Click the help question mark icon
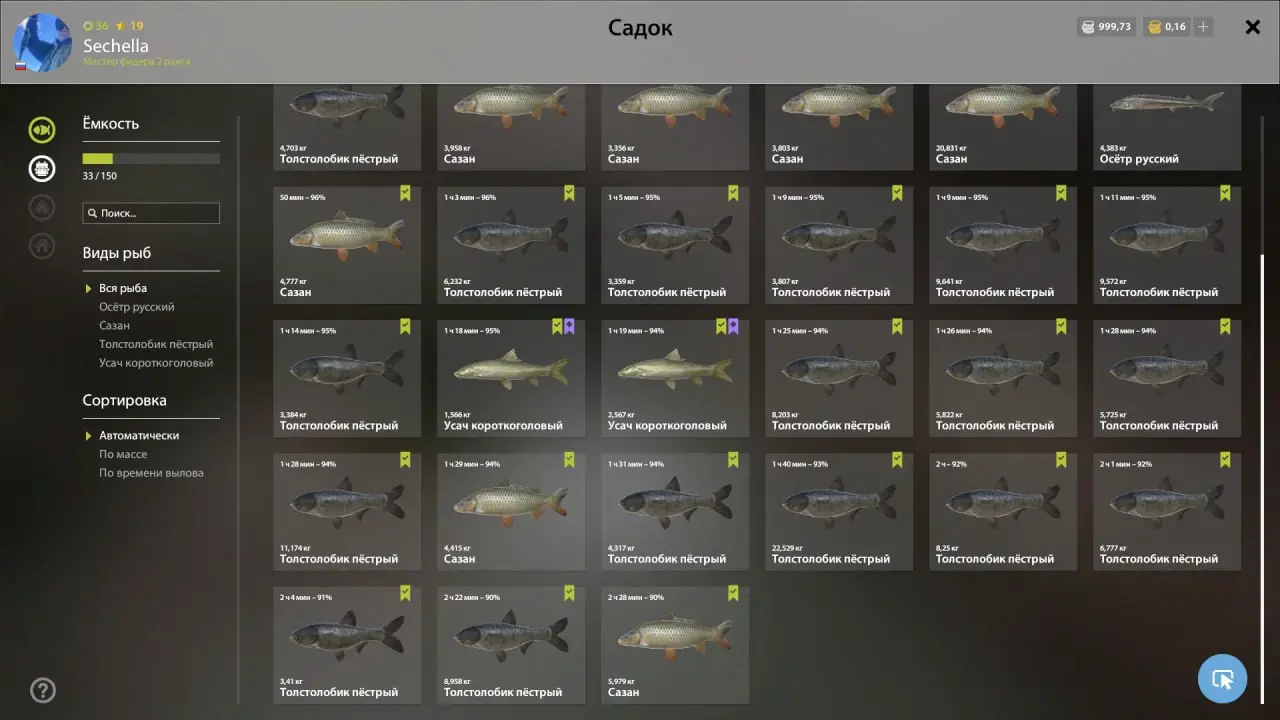This screenshot has width=1280, height=720. [x=43, y=690]
